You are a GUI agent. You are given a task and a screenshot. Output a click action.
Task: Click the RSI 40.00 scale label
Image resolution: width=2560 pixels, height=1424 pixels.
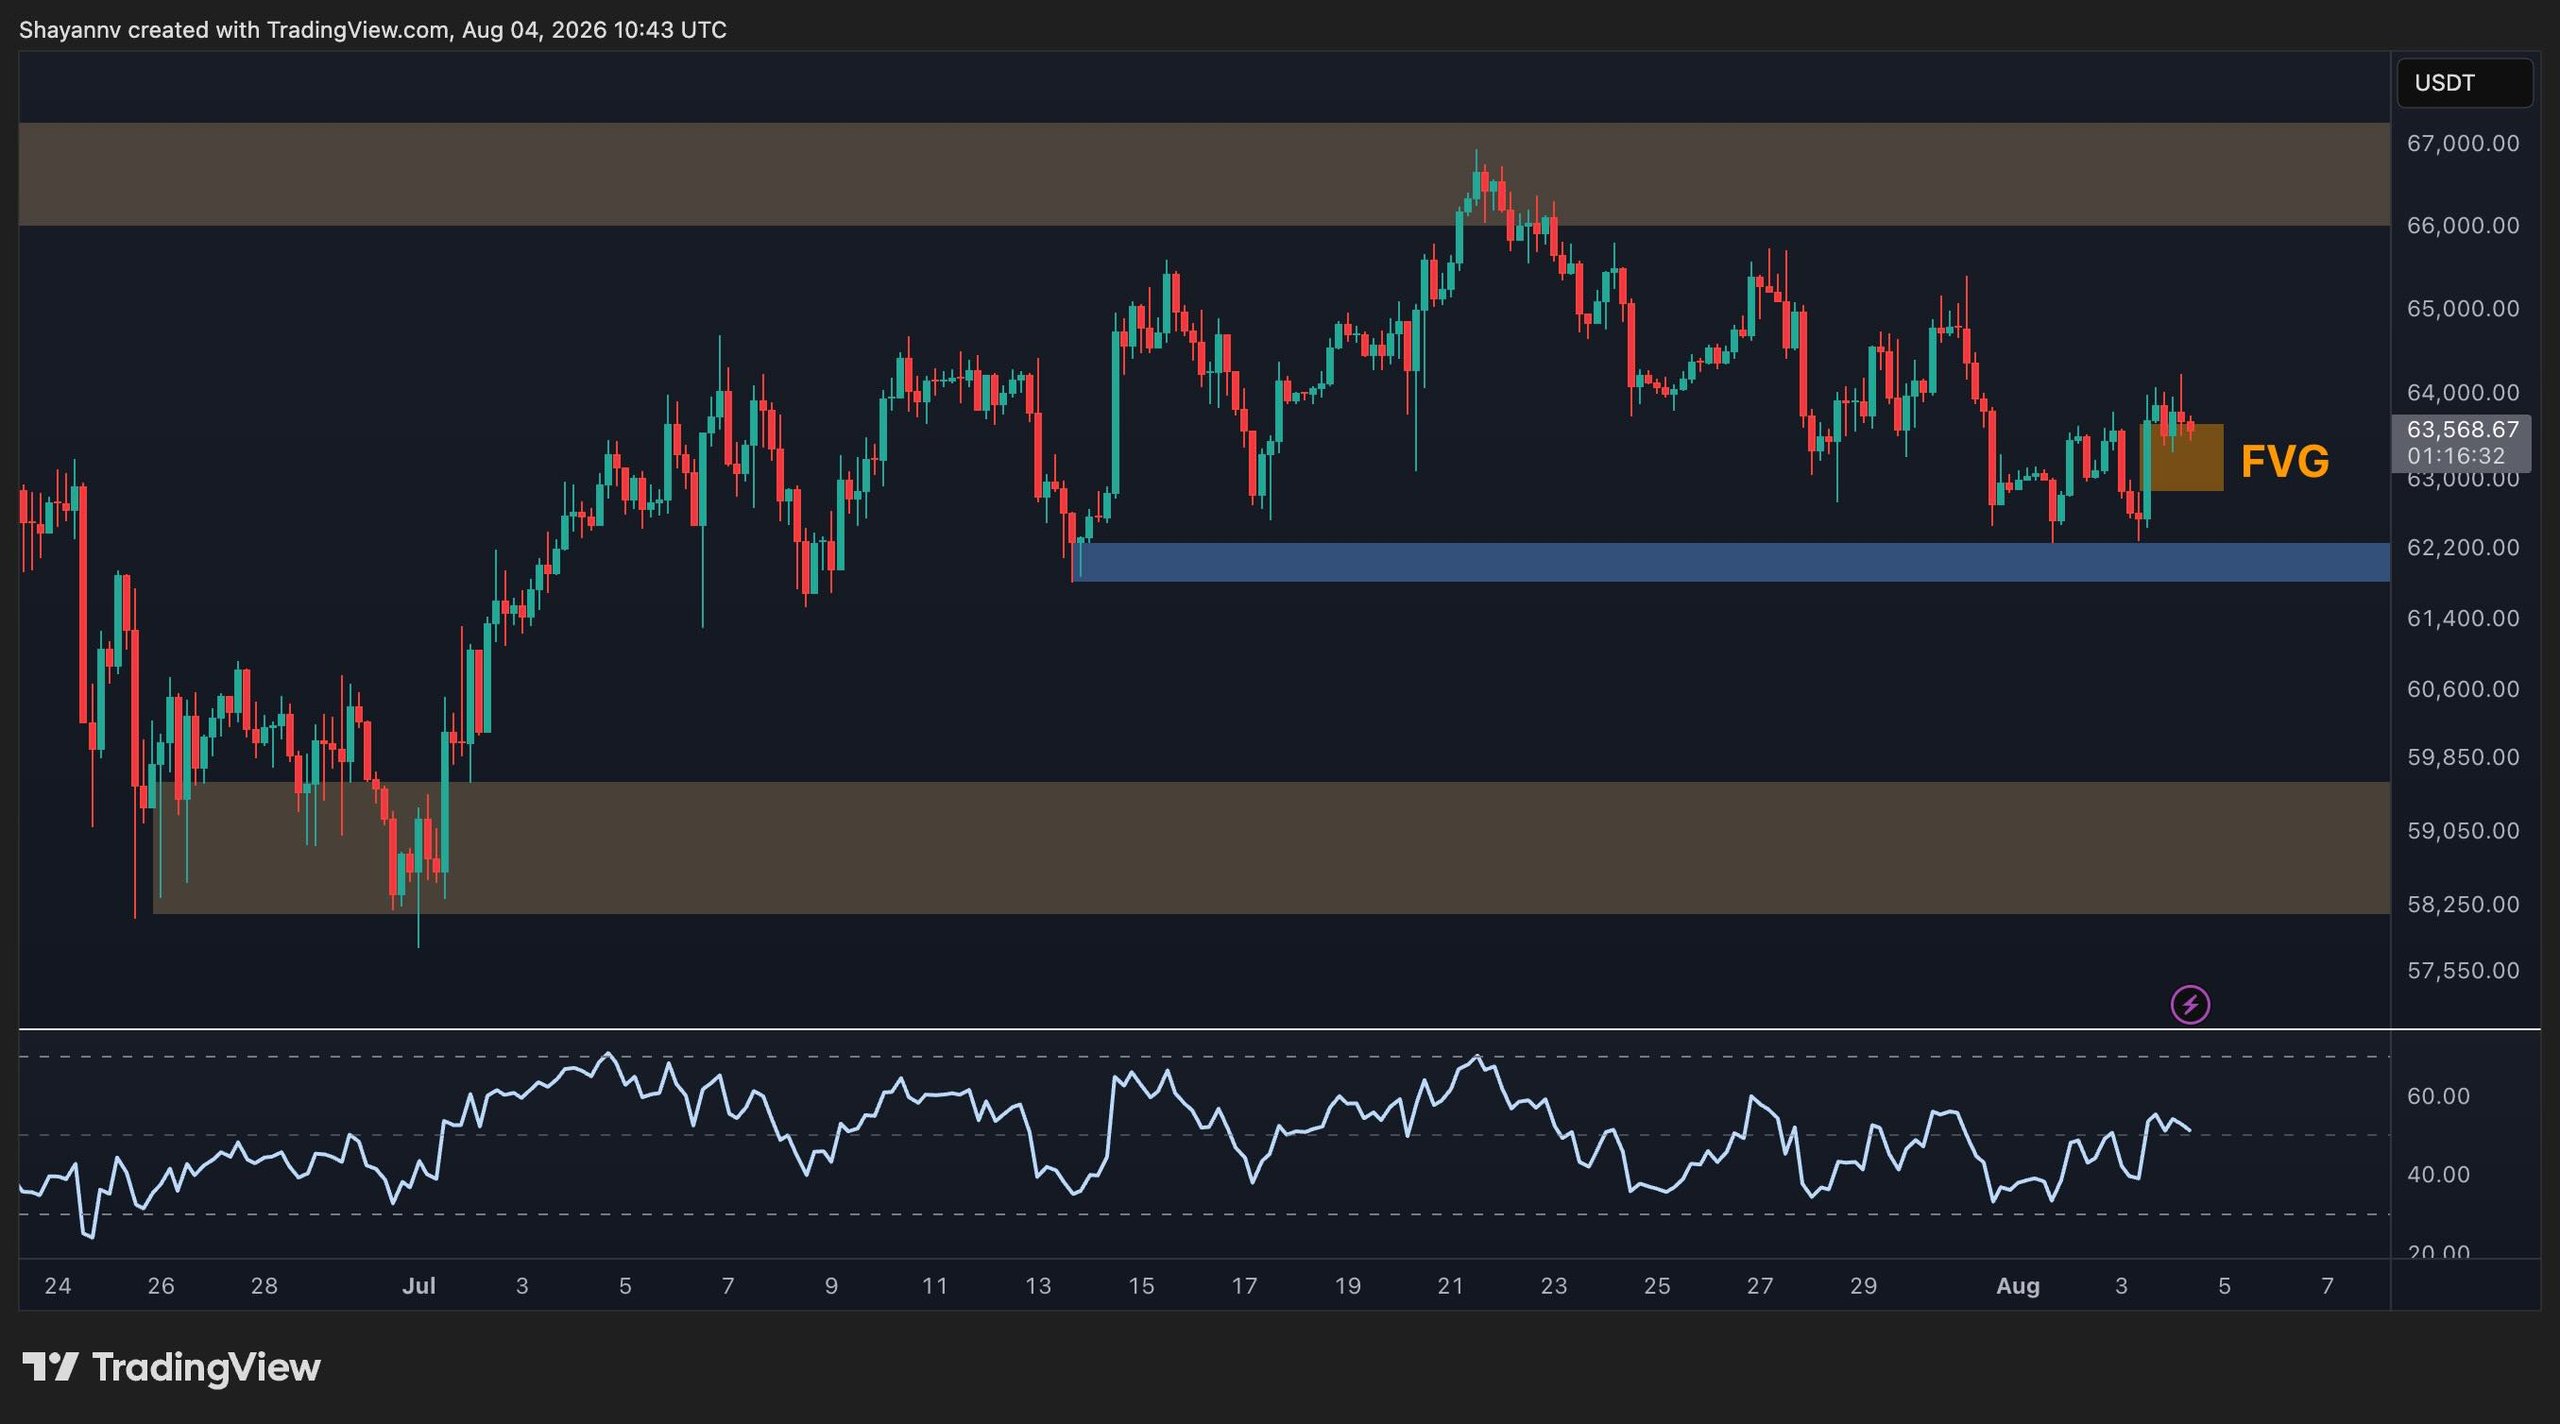coord(2438,1174)
